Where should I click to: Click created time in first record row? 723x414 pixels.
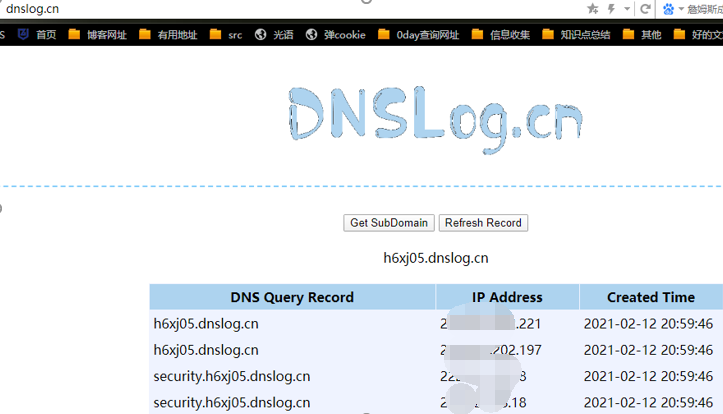pyautogui.click(x=648, y=324)
